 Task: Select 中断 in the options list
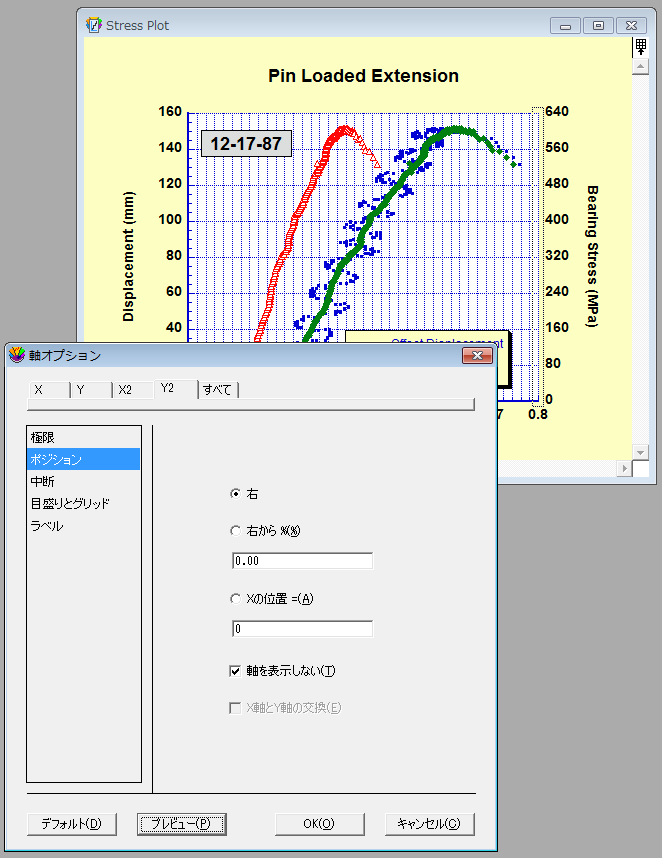pyautogui.click(x=83, y=481)
